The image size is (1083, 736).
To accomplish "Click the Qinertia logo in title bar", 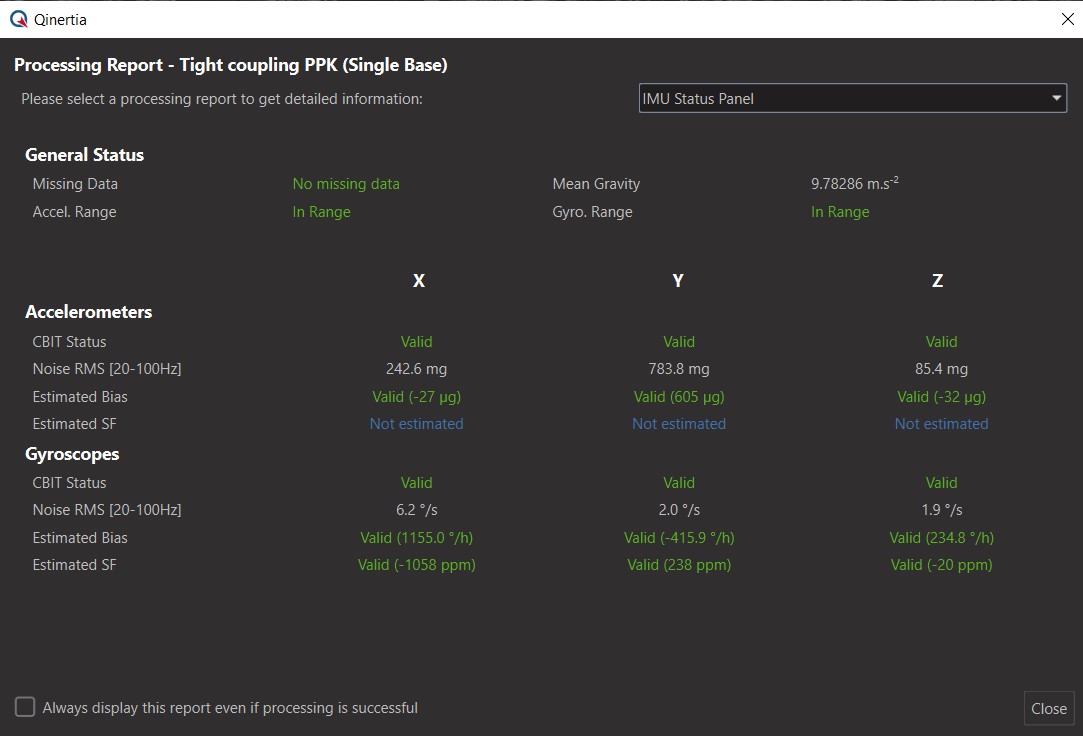I will tap(18, 19).
